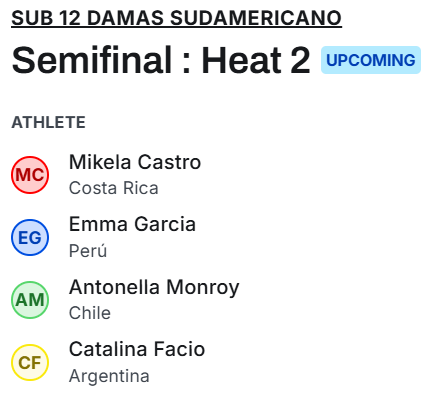
Task: Click the UPCOMING status badge
Action: (371, 60)
